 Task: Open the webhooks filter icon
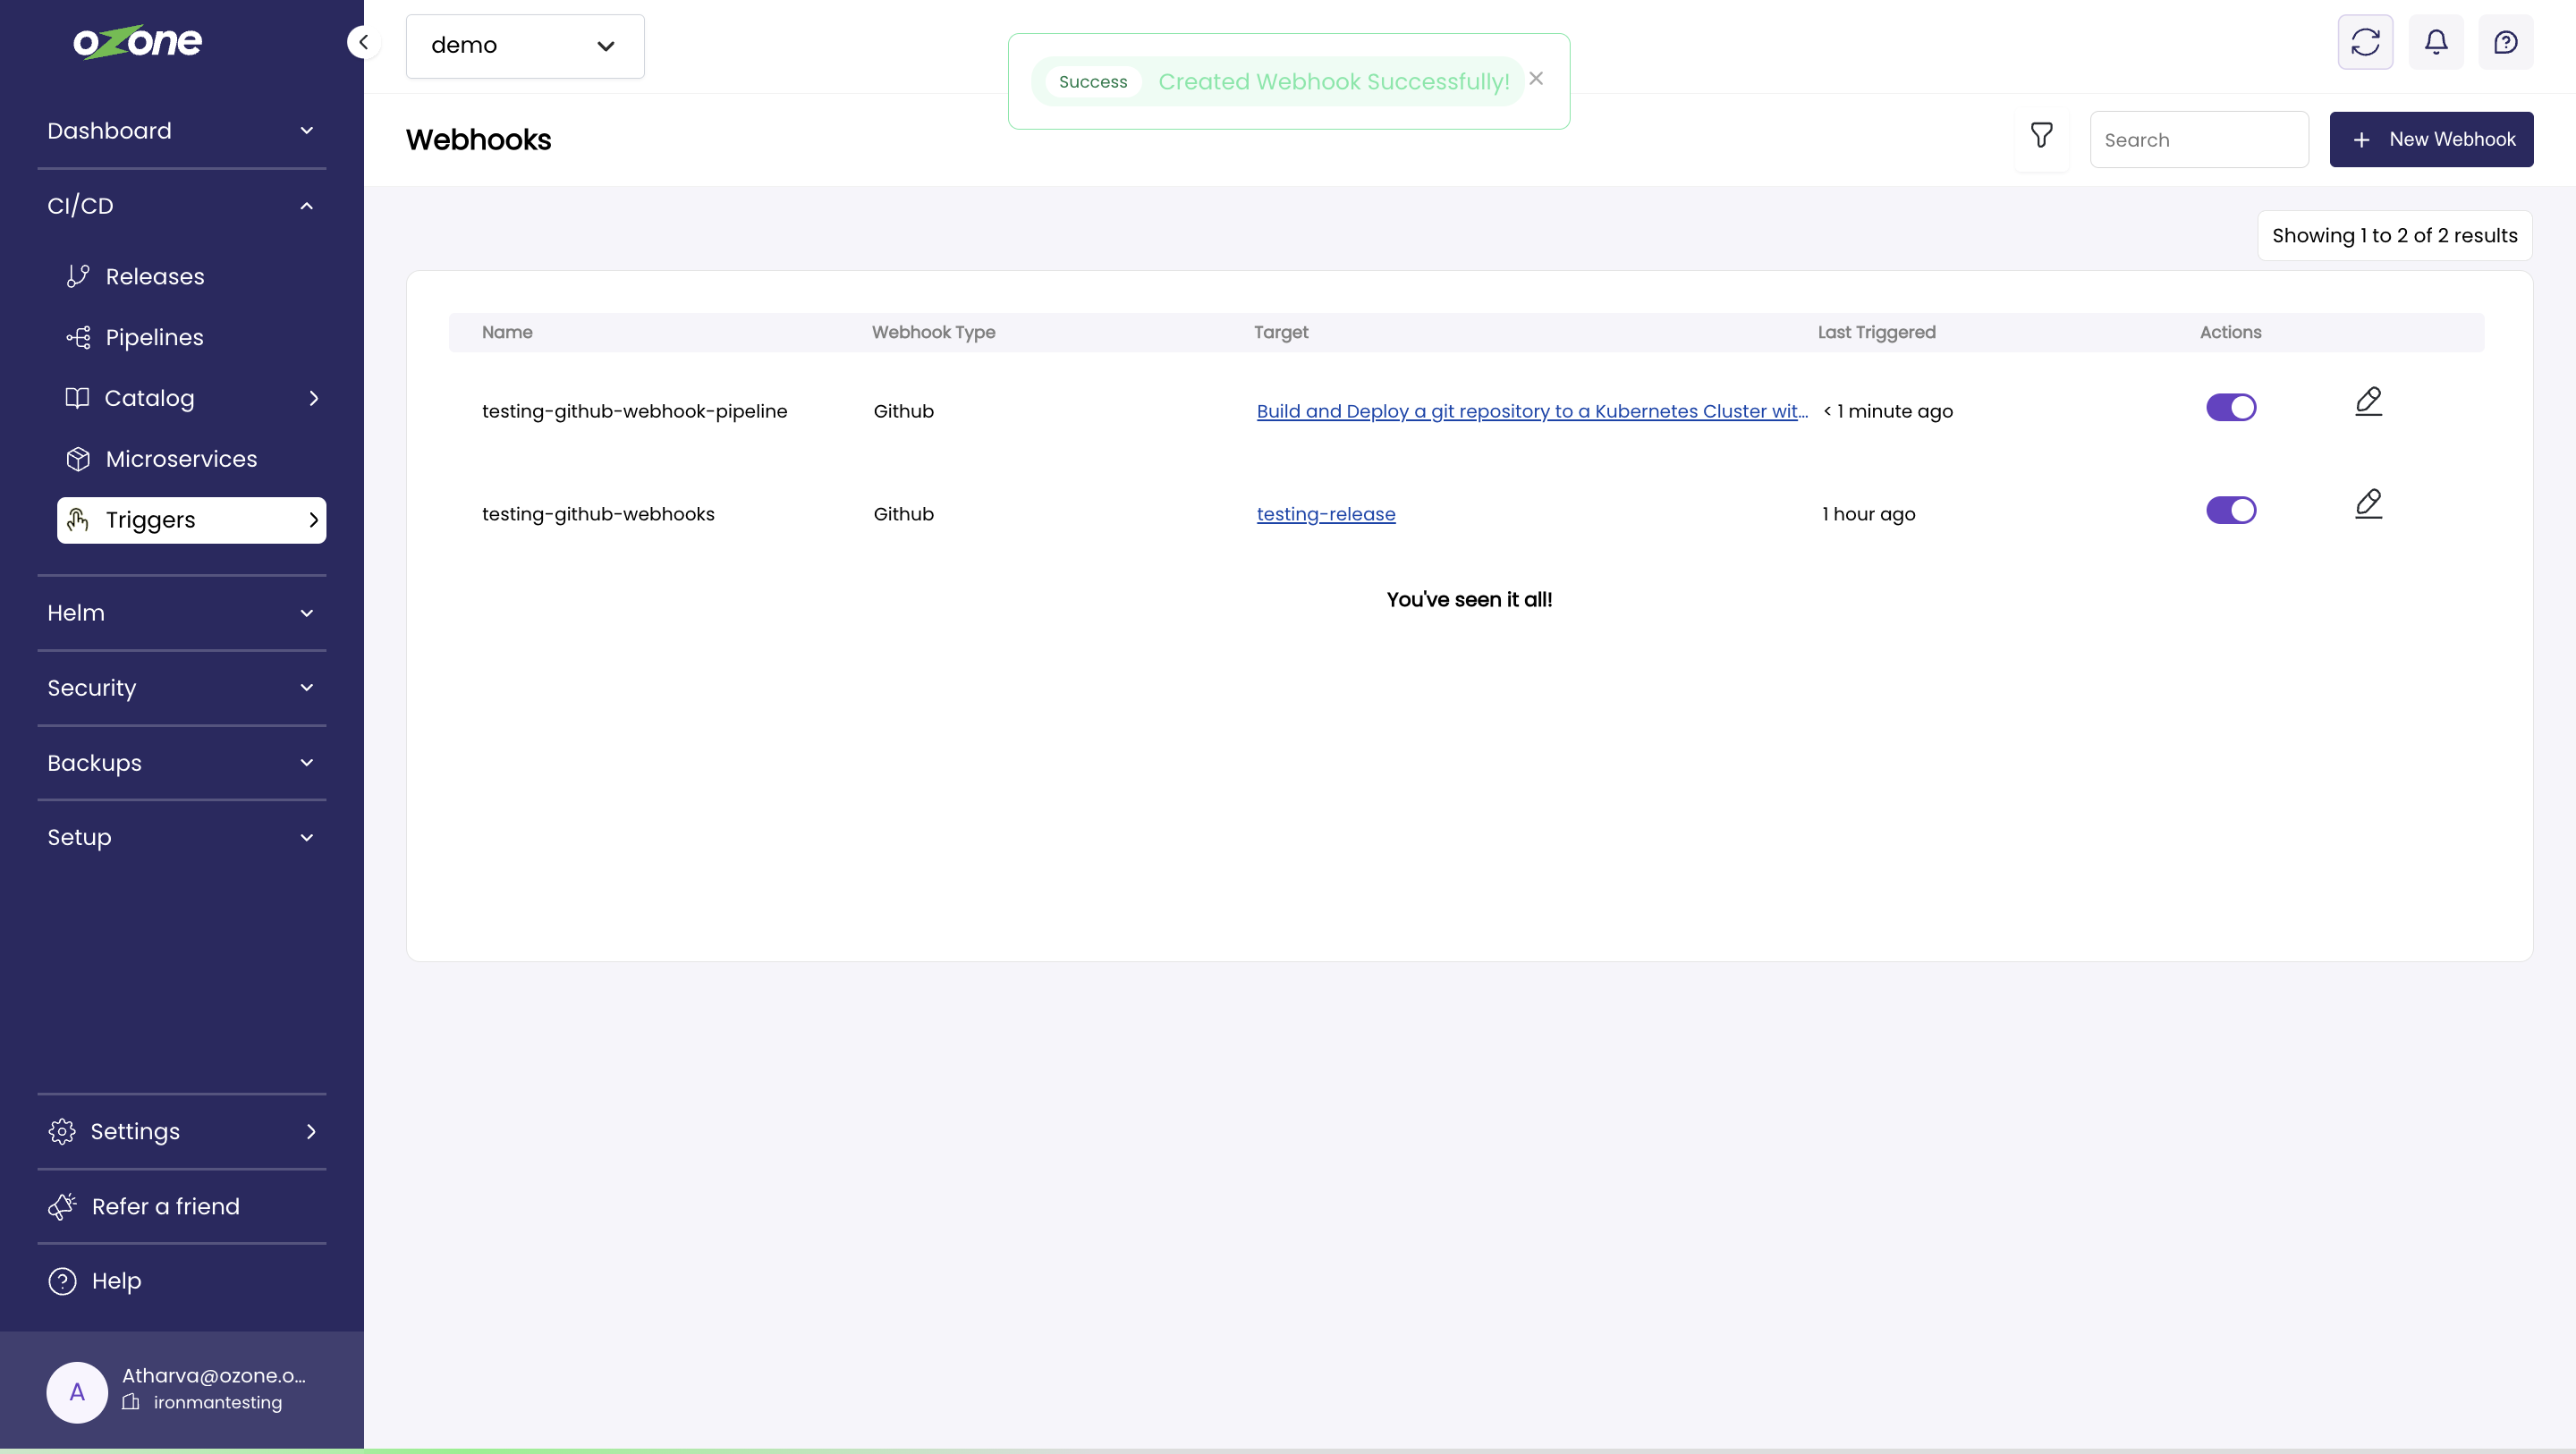(2041, 135)
